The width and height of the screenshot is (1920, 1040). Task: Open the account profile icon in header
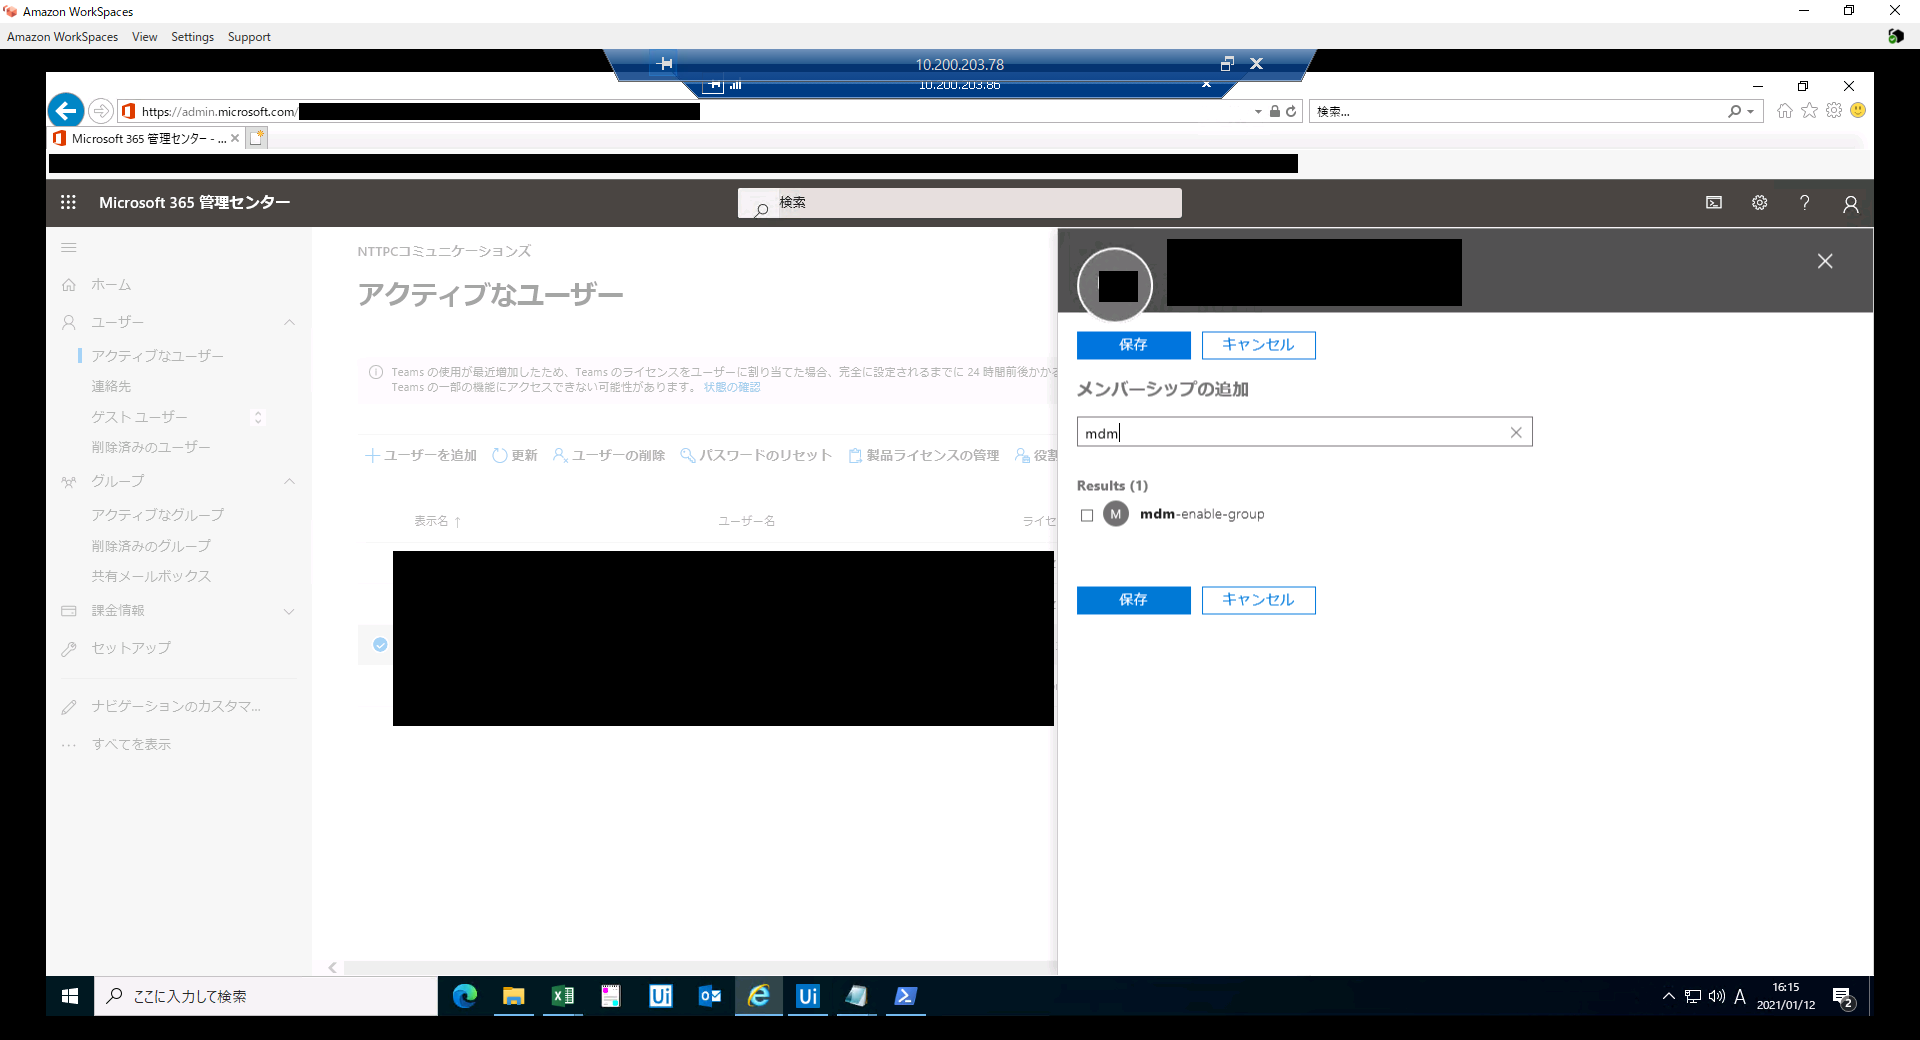click(1851, 204)
